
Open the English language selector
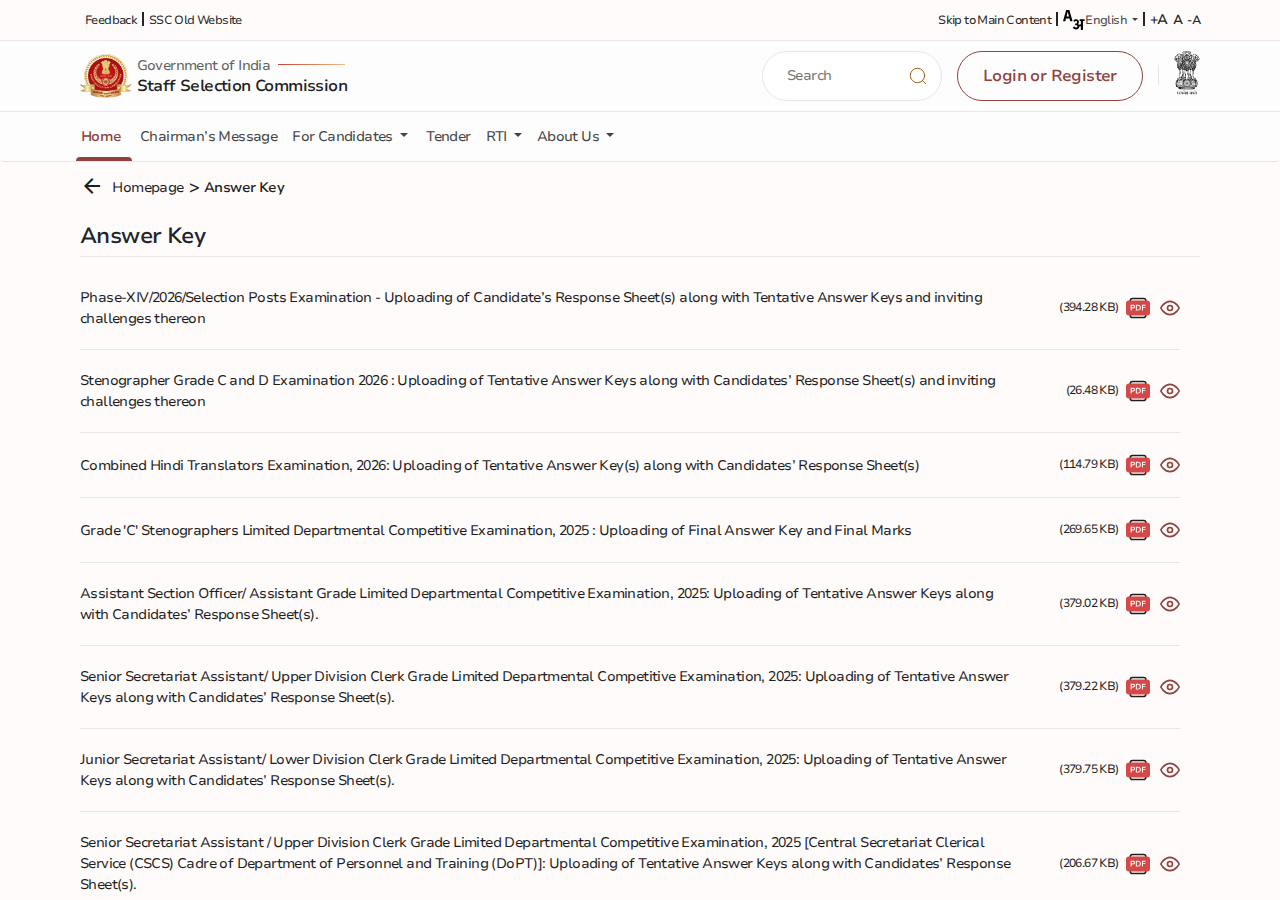(1111, 20)
